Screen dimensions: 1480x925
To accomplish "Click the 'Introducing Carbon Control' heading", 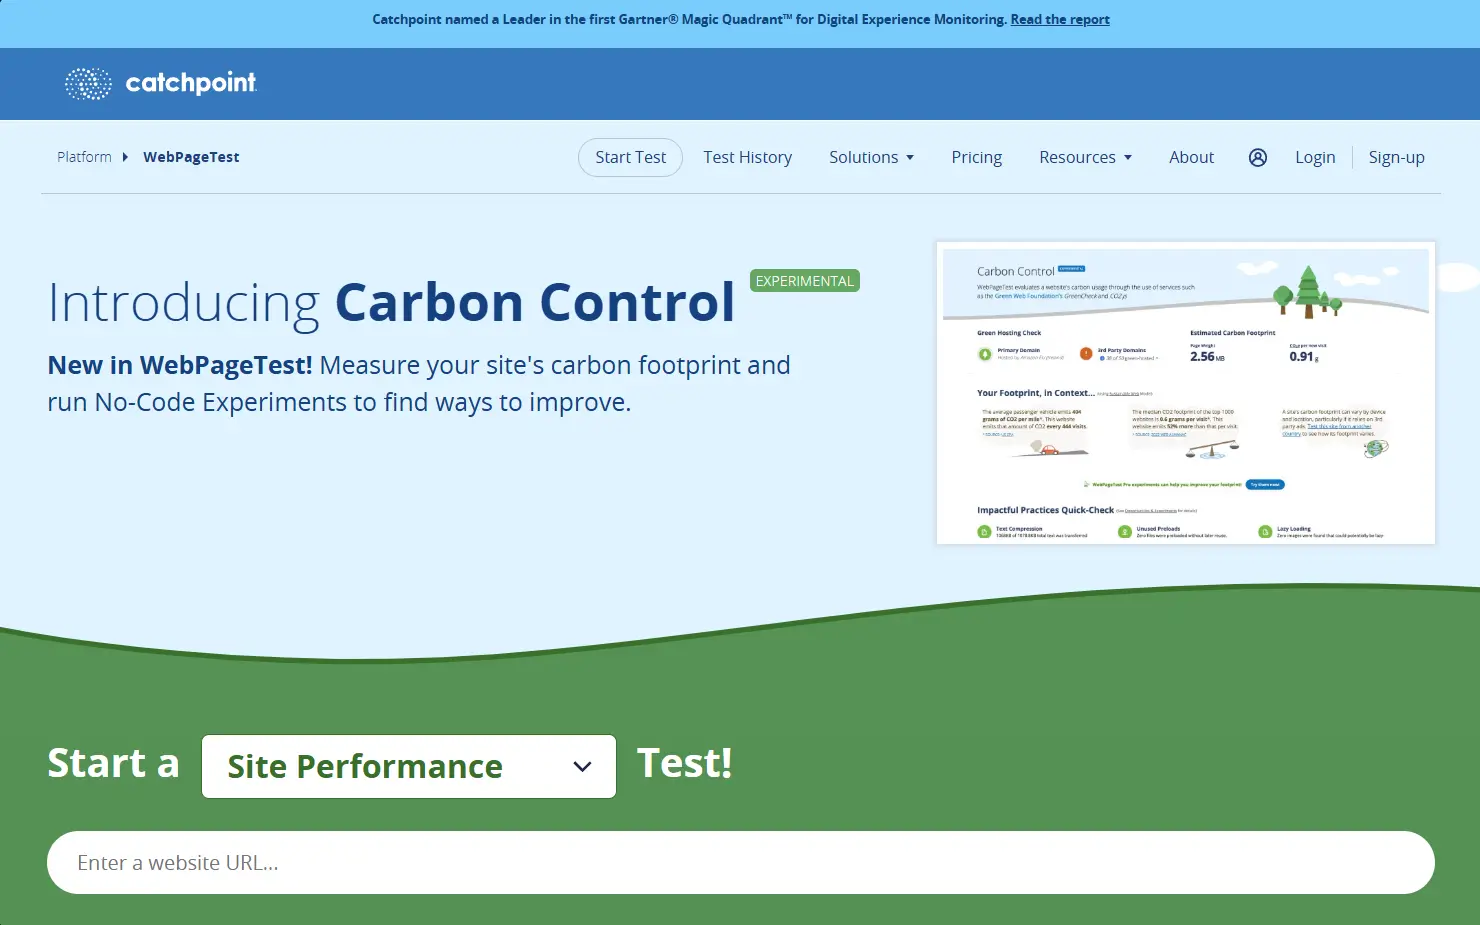I will [391, 302].
